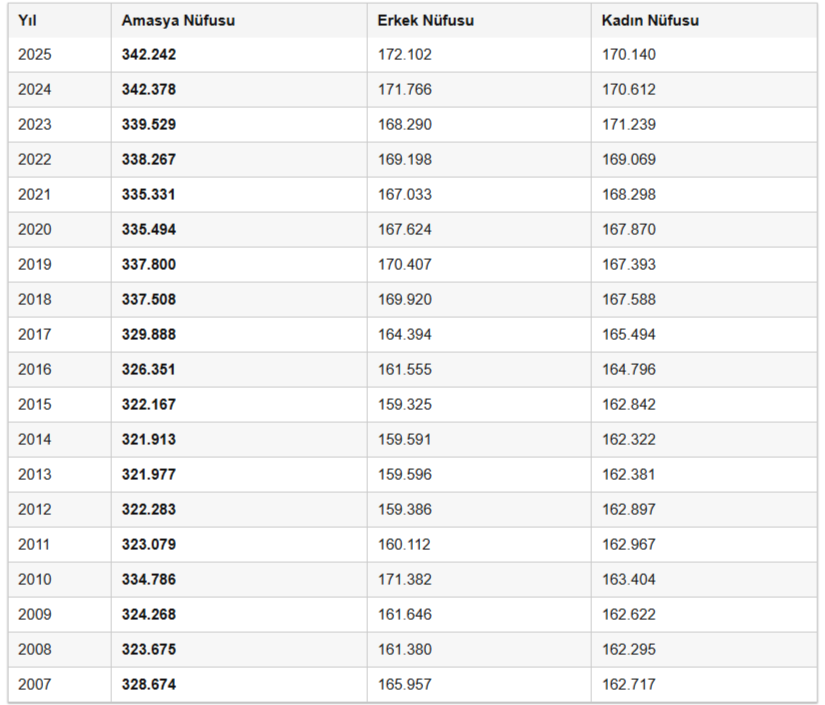Select male population 161.555
The image size is (825, 705).
(405, 369)
